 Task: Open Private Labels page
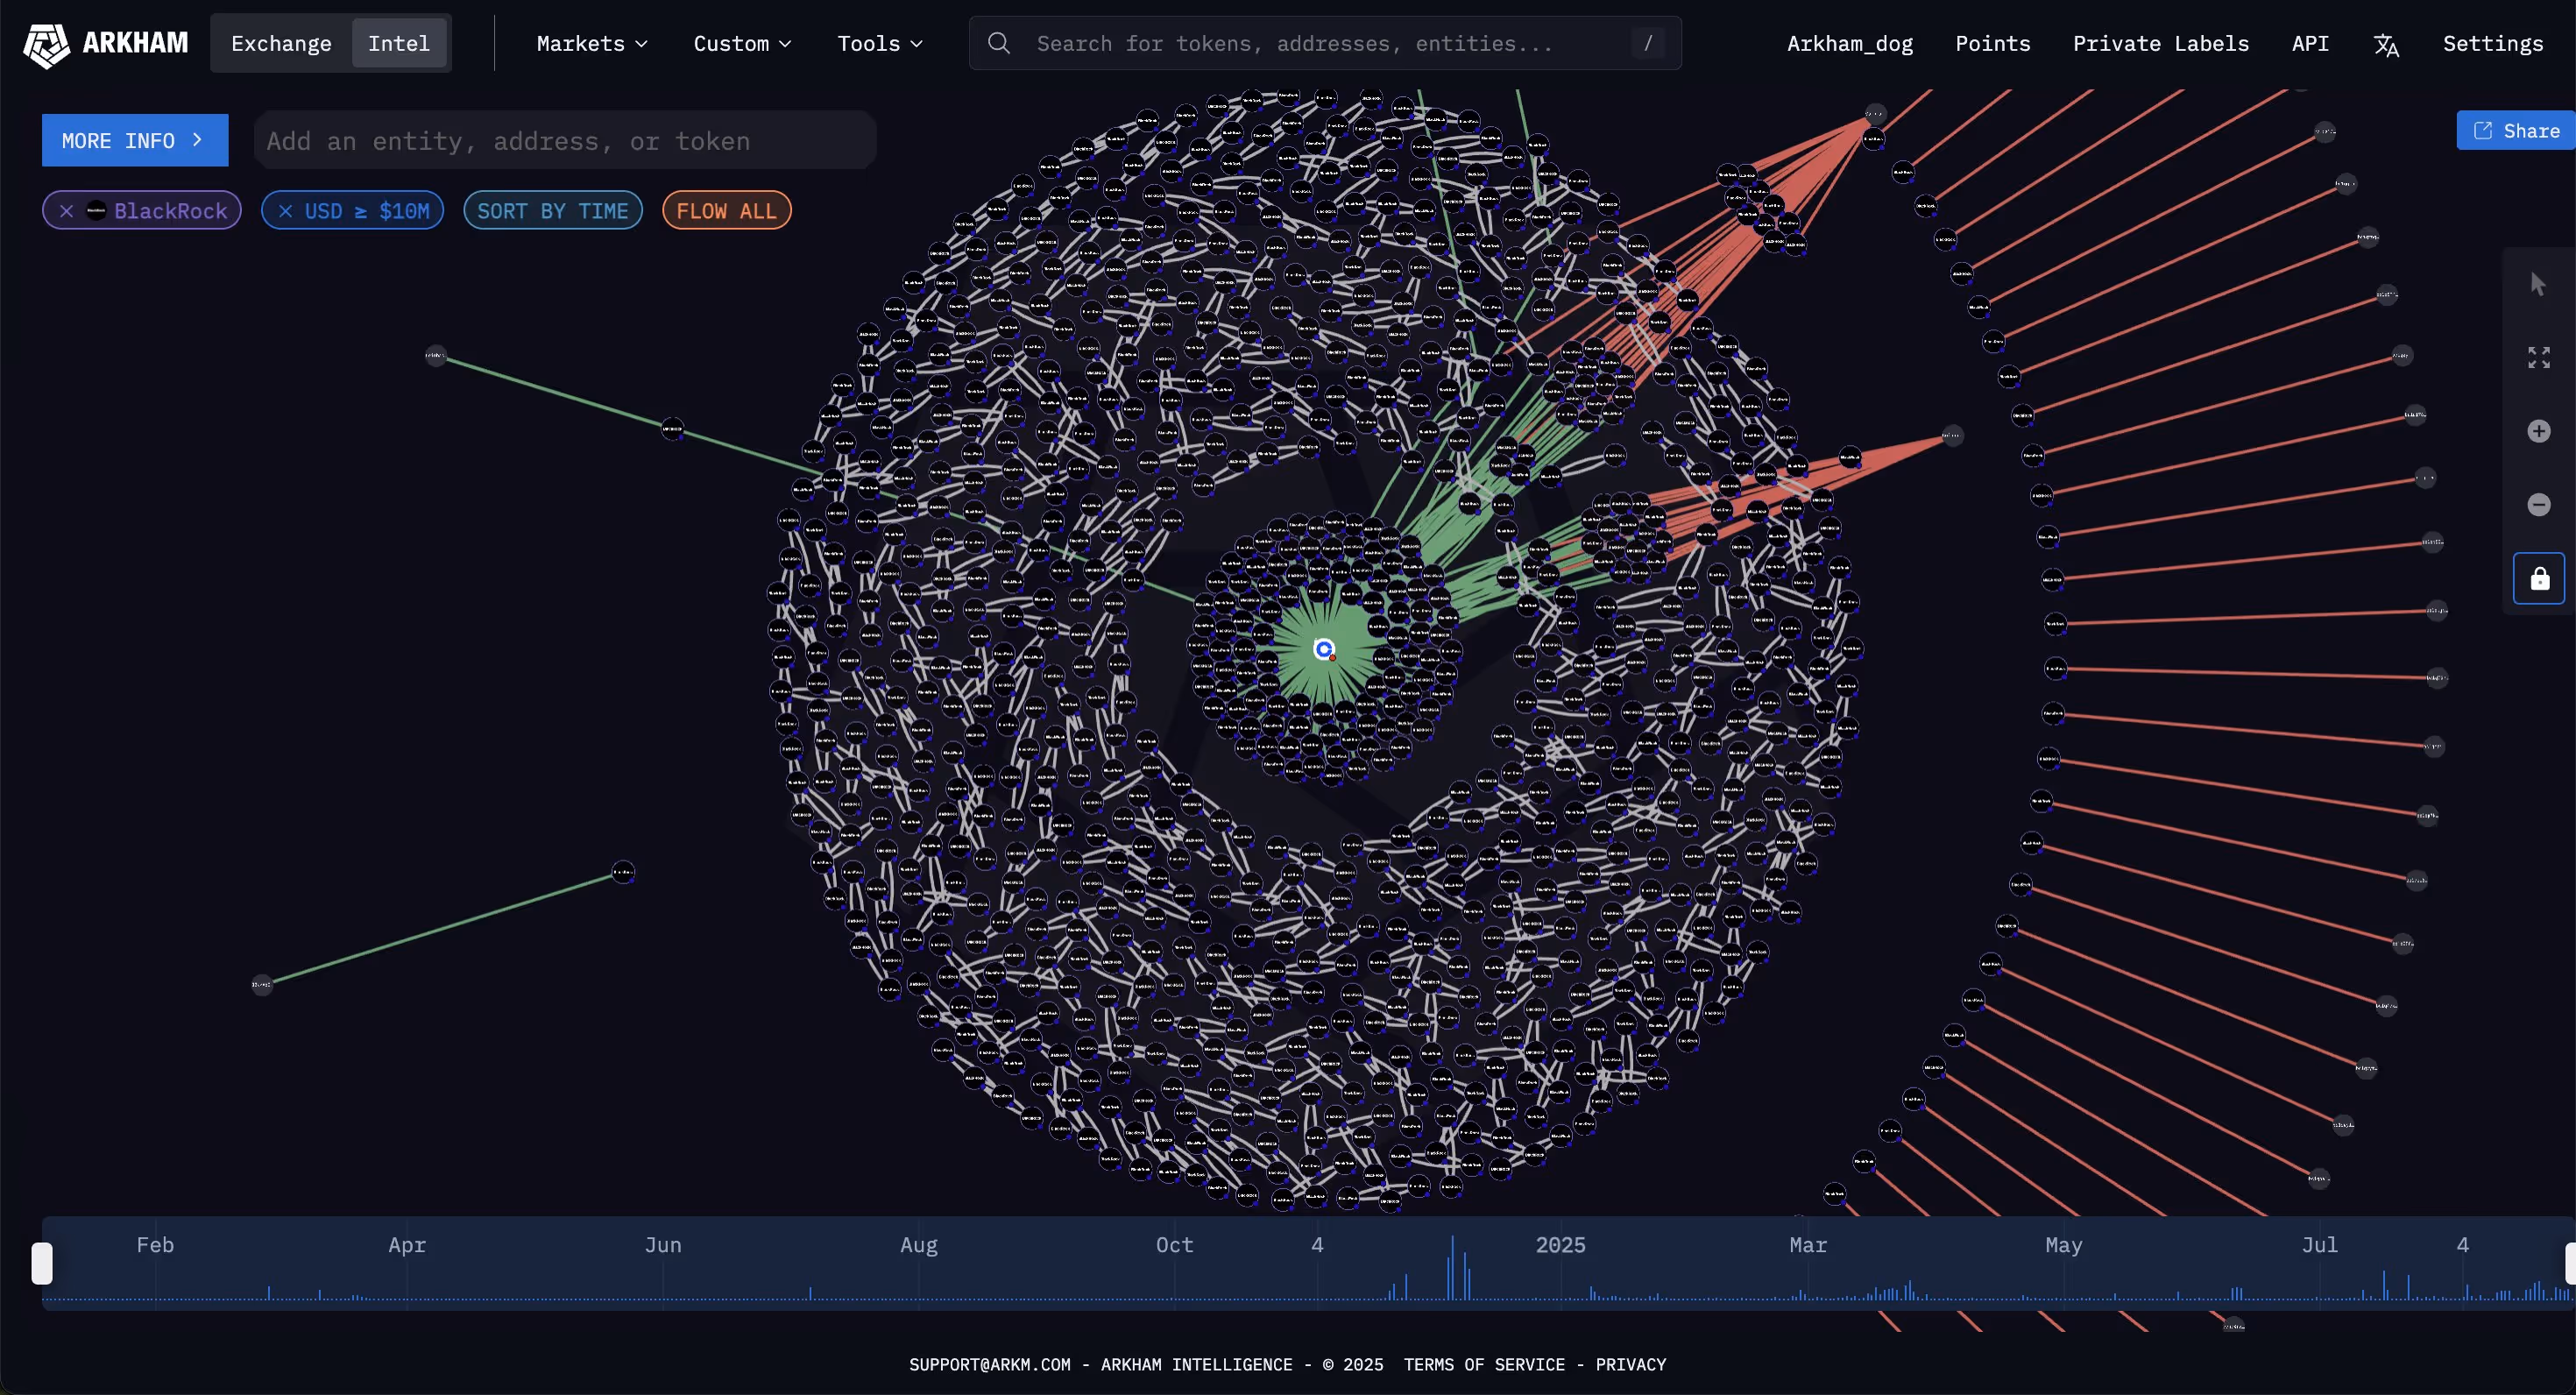(2160, 43)
